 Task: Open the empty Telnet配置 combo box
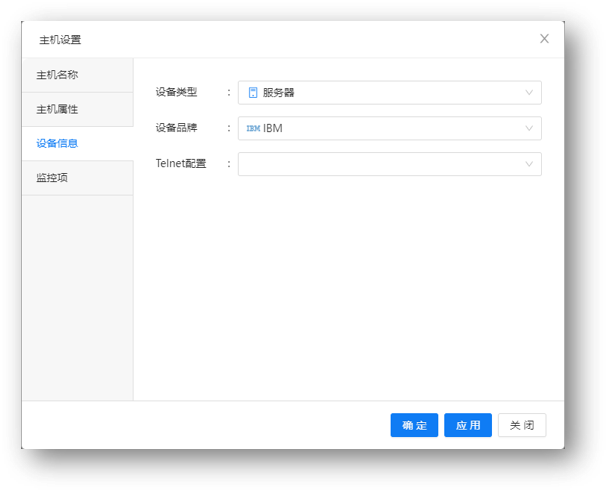(389, 164)
